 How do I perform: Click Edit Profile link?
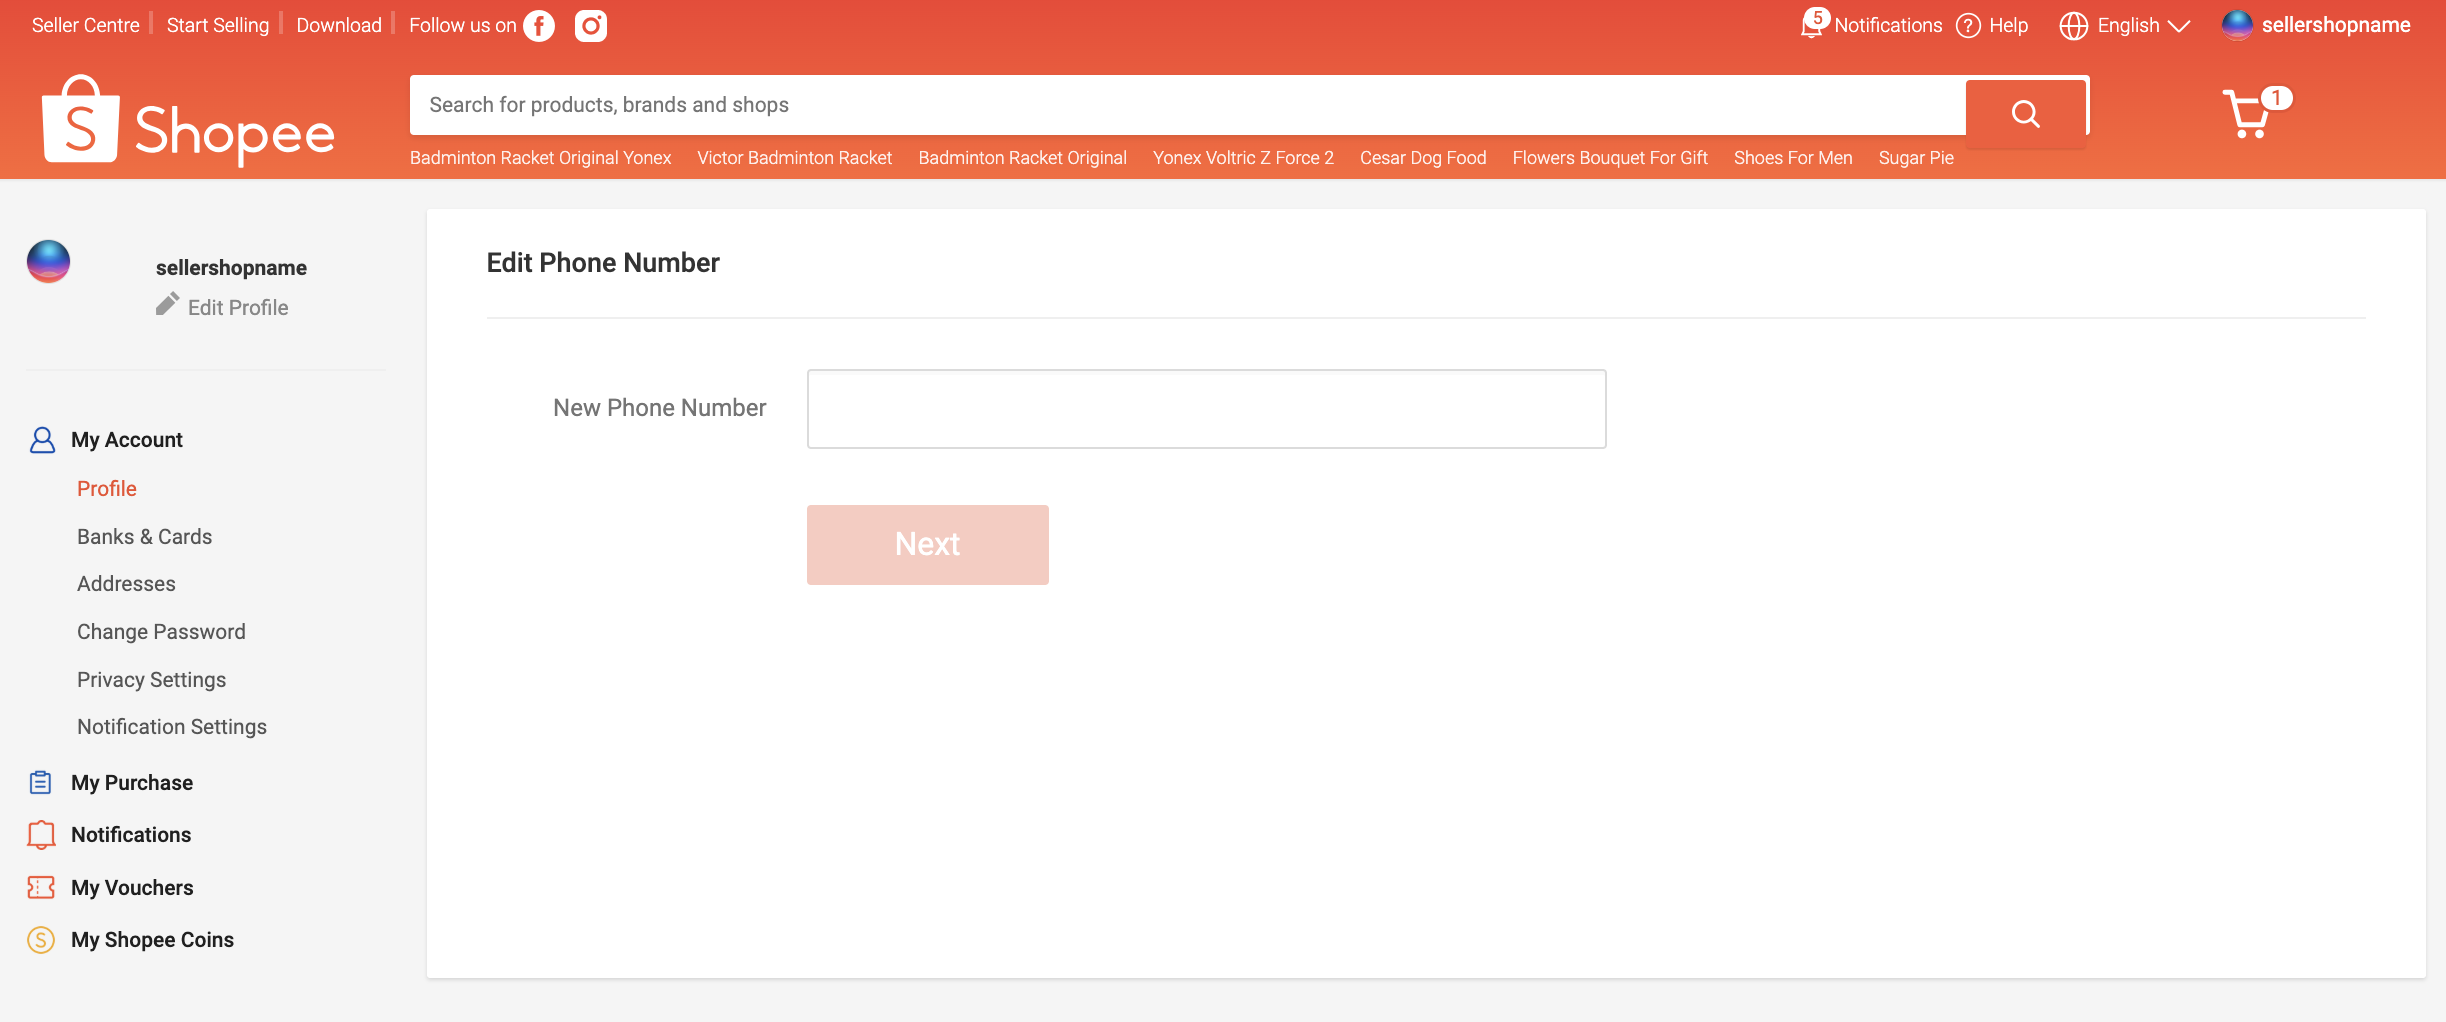tap(238, 308)
